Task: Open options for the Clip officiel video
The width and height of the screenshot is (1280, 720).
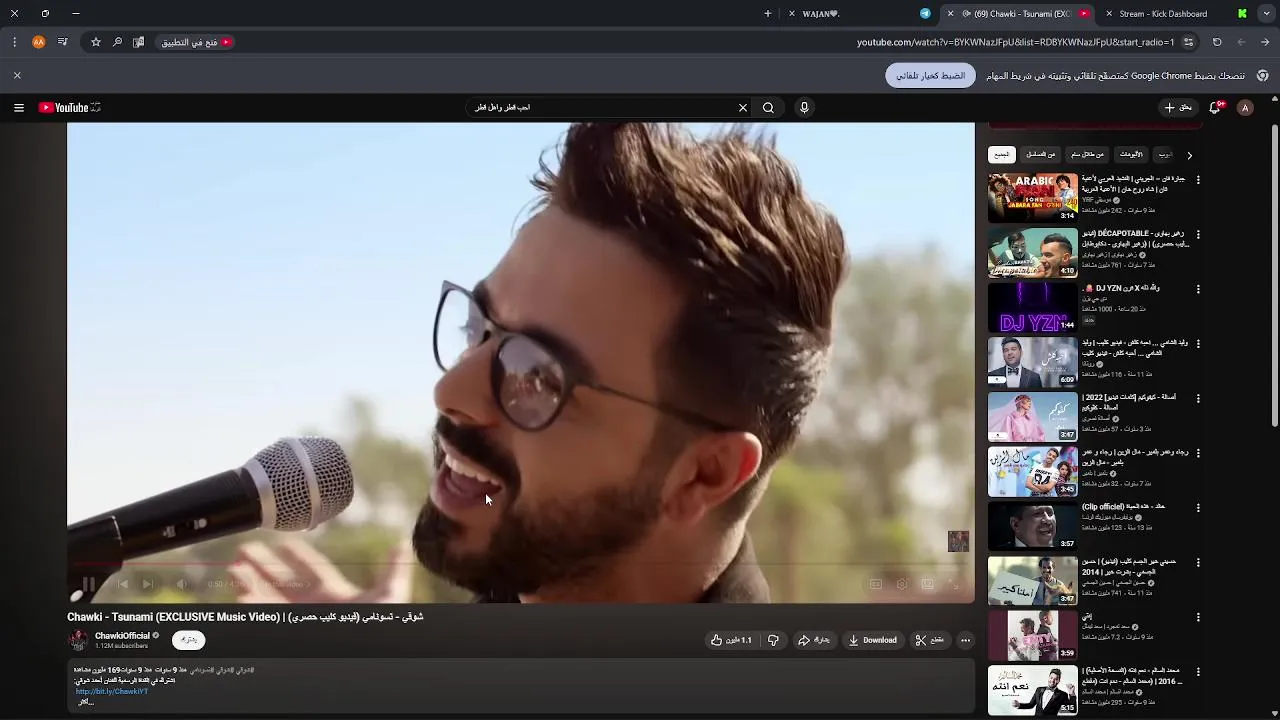Action: [1198, 508]
